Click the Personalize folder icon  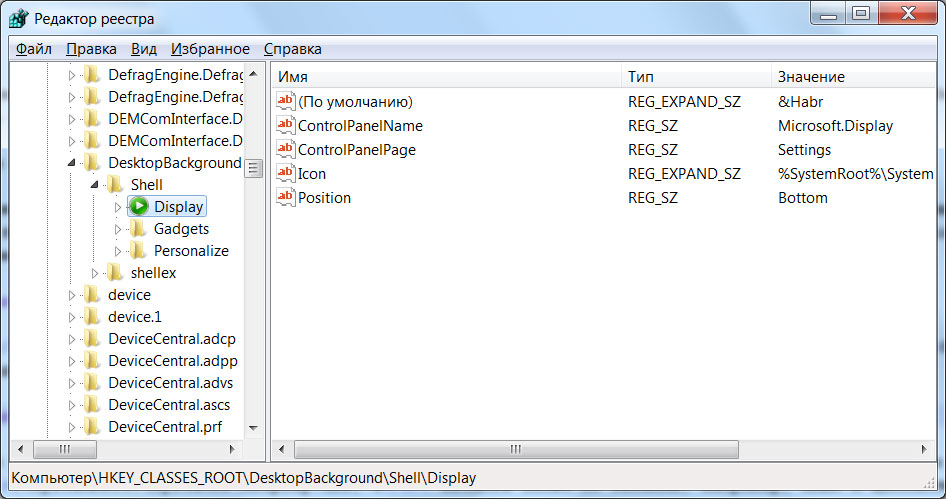tap(138, 250)
